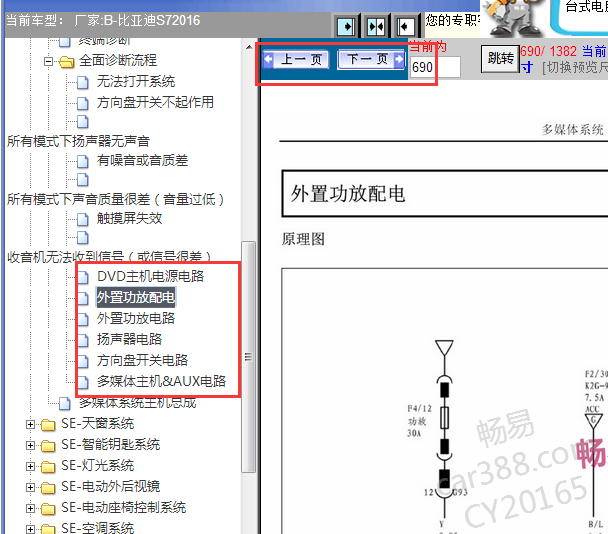The height and width of the screenshot is (534, 608).
Task: Click the document icon beside 触摸屏失效
Action: tap(83, 219)
